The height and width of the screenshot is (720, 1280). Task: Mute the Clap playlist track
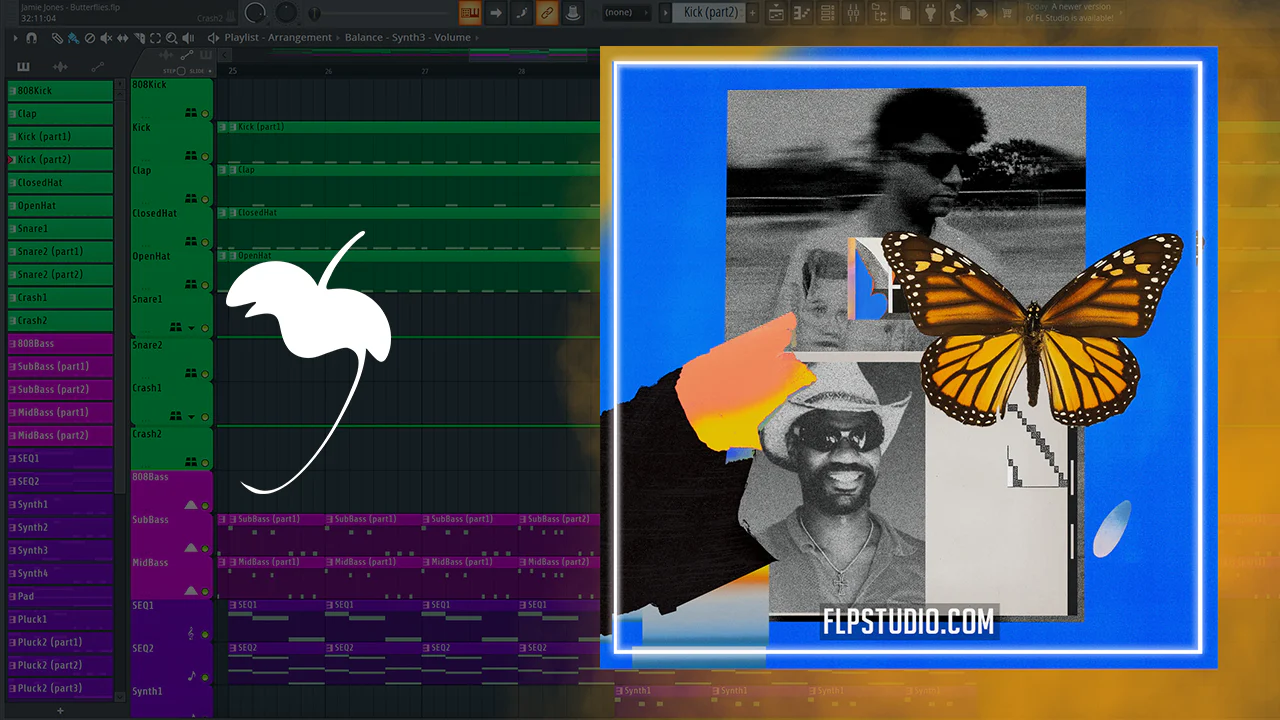tap(205, 200)
